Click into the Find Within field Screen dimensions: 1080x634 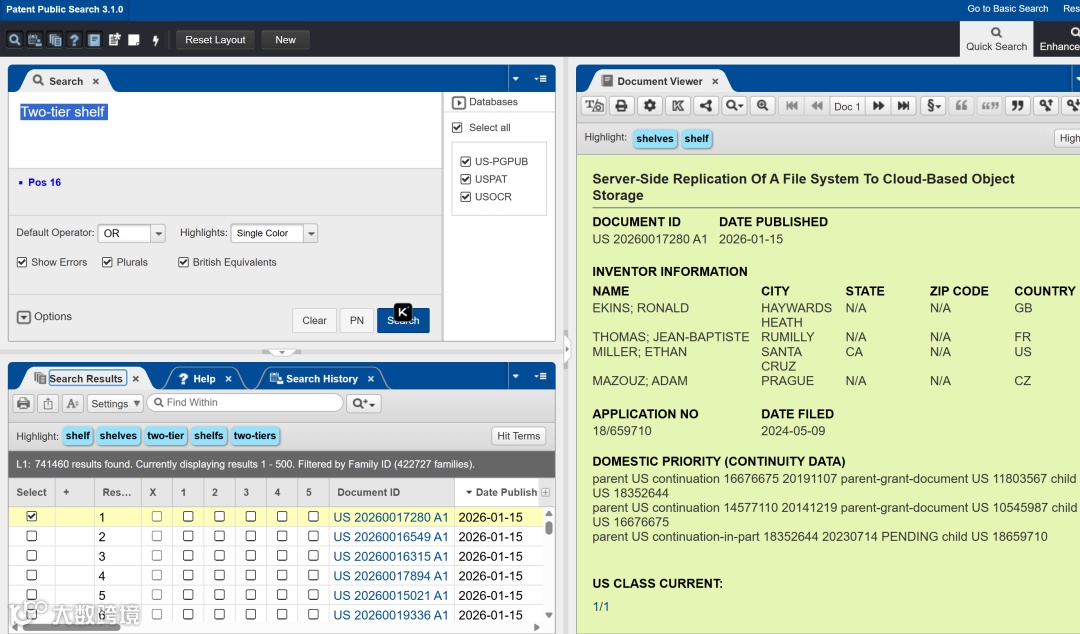pyautogui.click(x=245, y=402)
